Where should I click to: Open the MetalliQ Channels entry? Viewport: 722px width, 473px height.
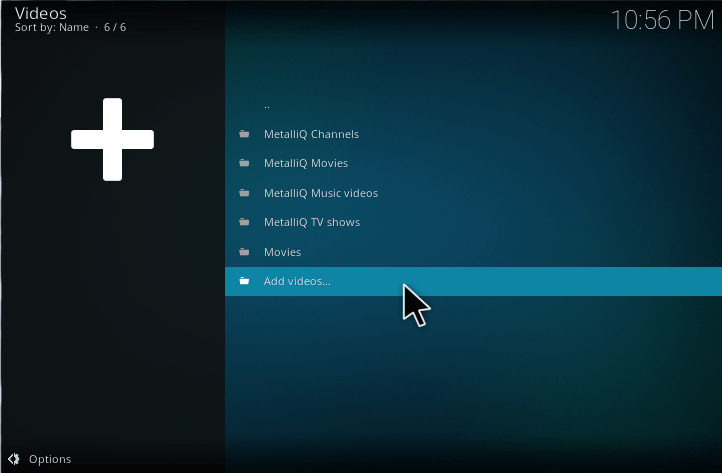[x=473, y=134]
